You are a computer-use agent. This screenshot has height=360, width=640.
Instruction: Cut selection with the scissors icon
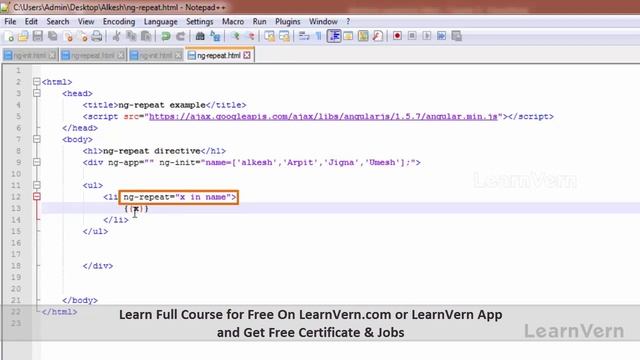117,36
